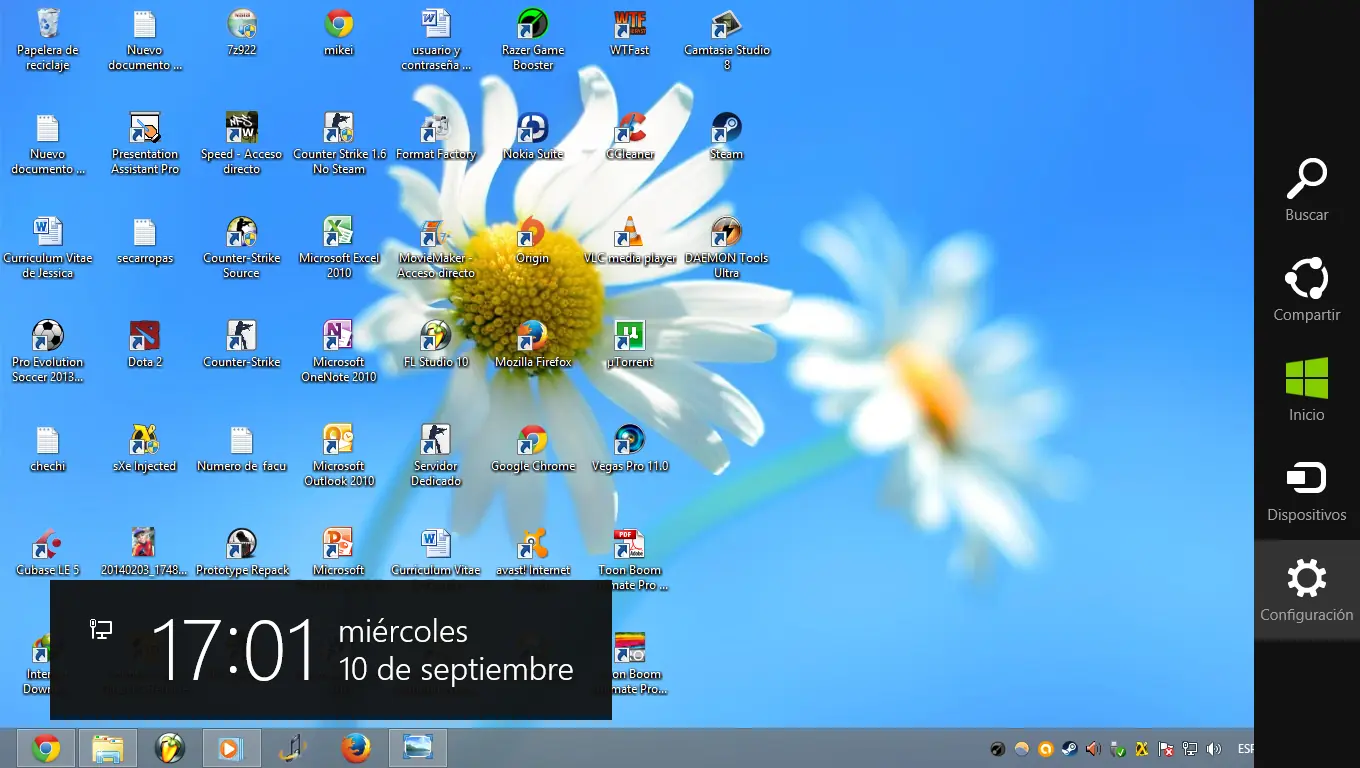This screenshot has height=768, width=1360.
Task: Launch Counter Strike 1.6 No Steam
Action: tap(338, 129)
